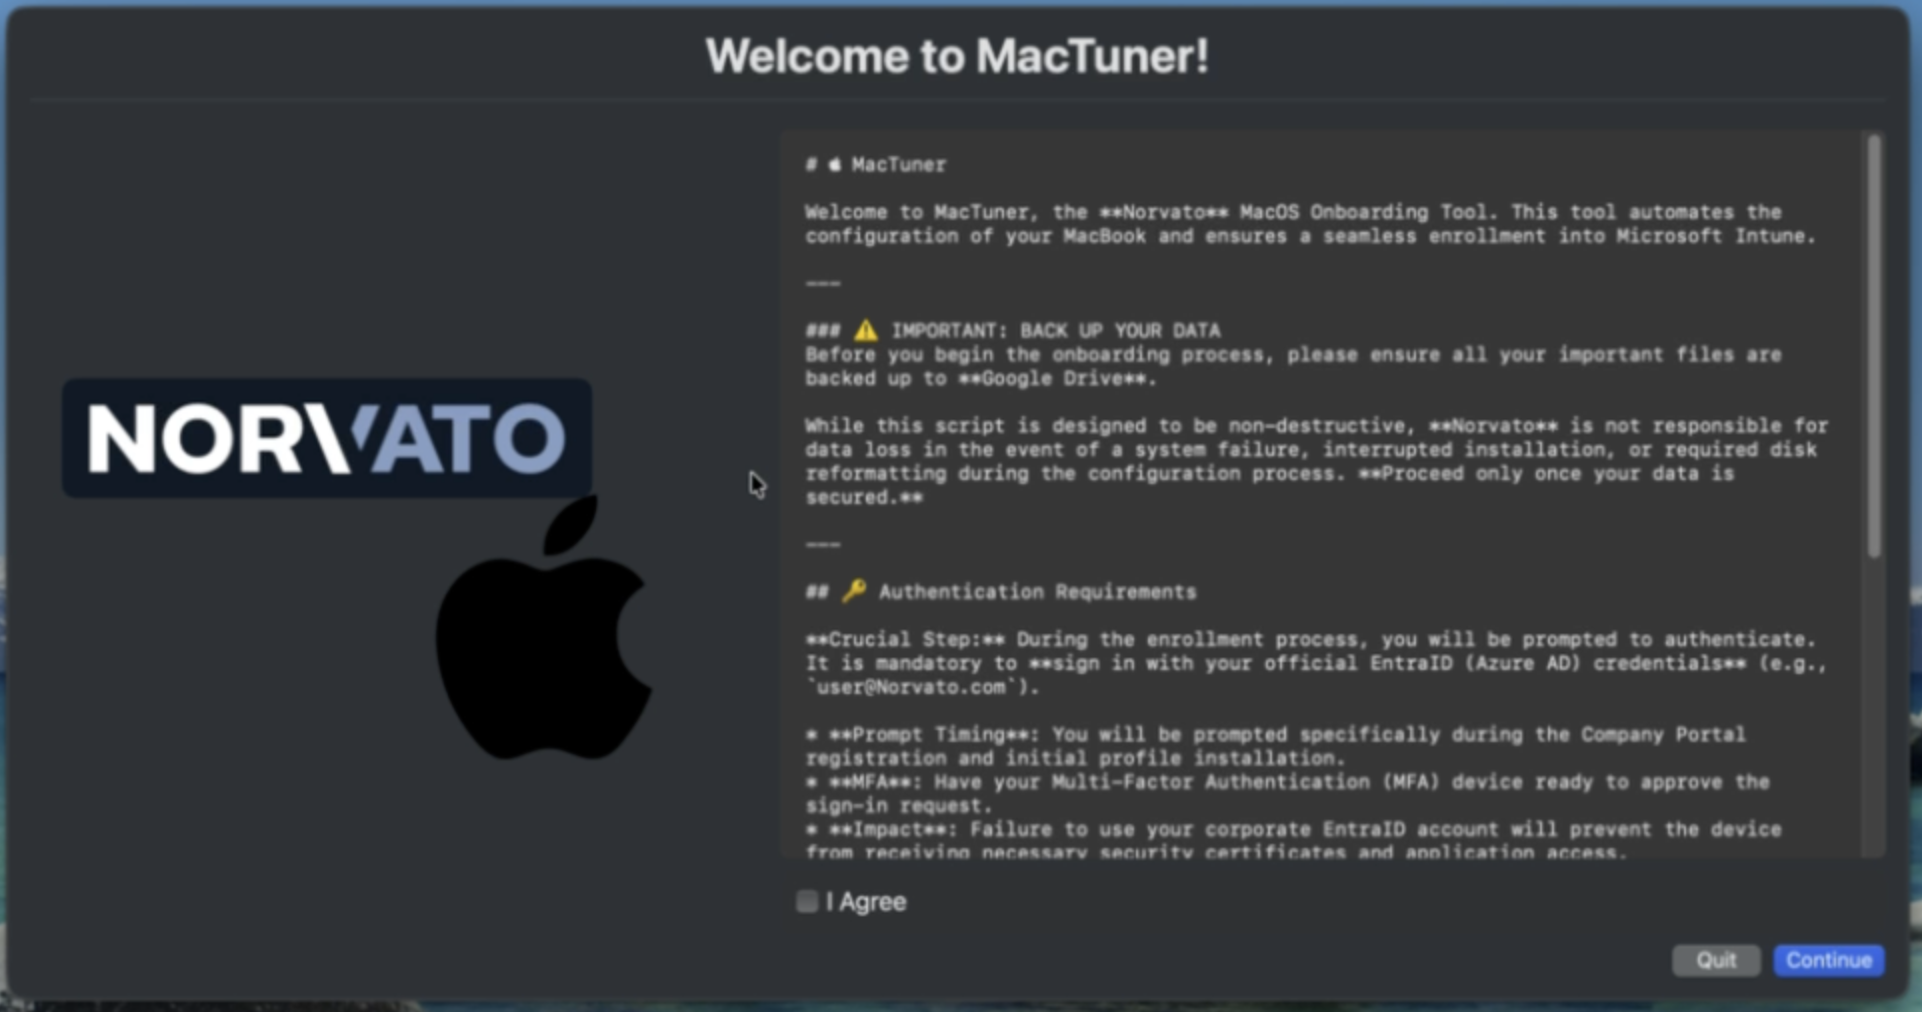Click the warning triangle icon
This screenshot has width=1922, height=1012.
(x=864, y=329)
